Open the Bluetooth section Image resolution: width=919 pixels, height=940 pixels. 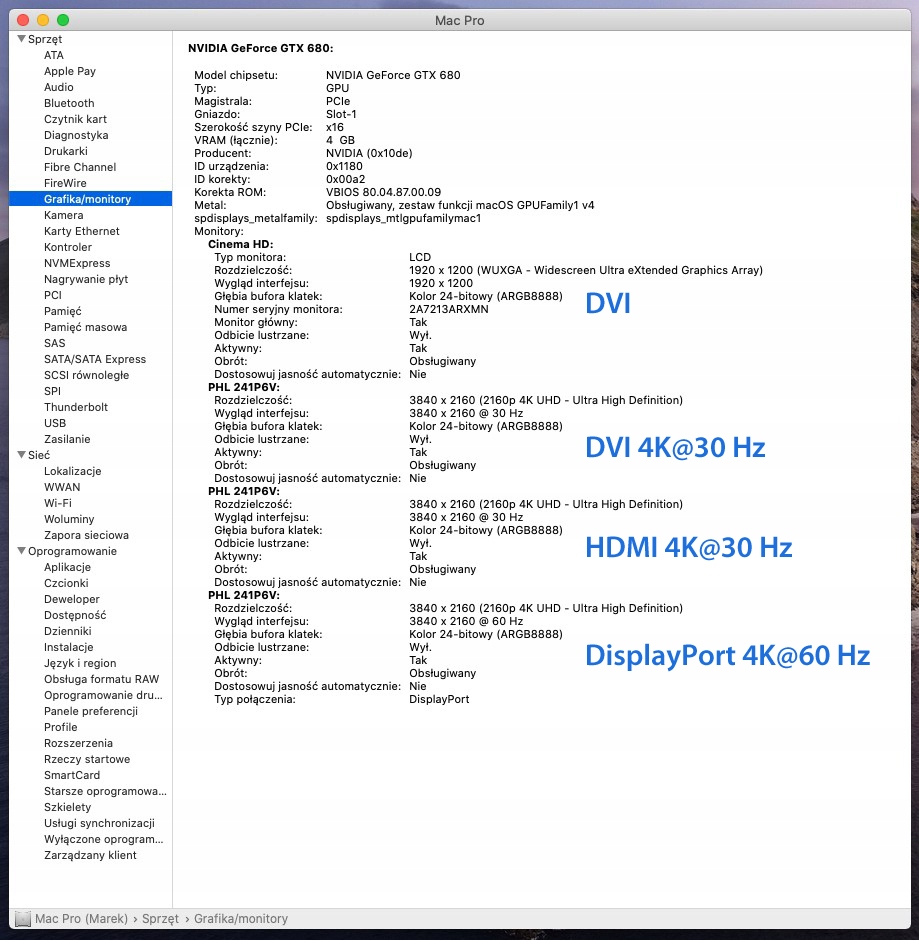click(x=69, y=103)
